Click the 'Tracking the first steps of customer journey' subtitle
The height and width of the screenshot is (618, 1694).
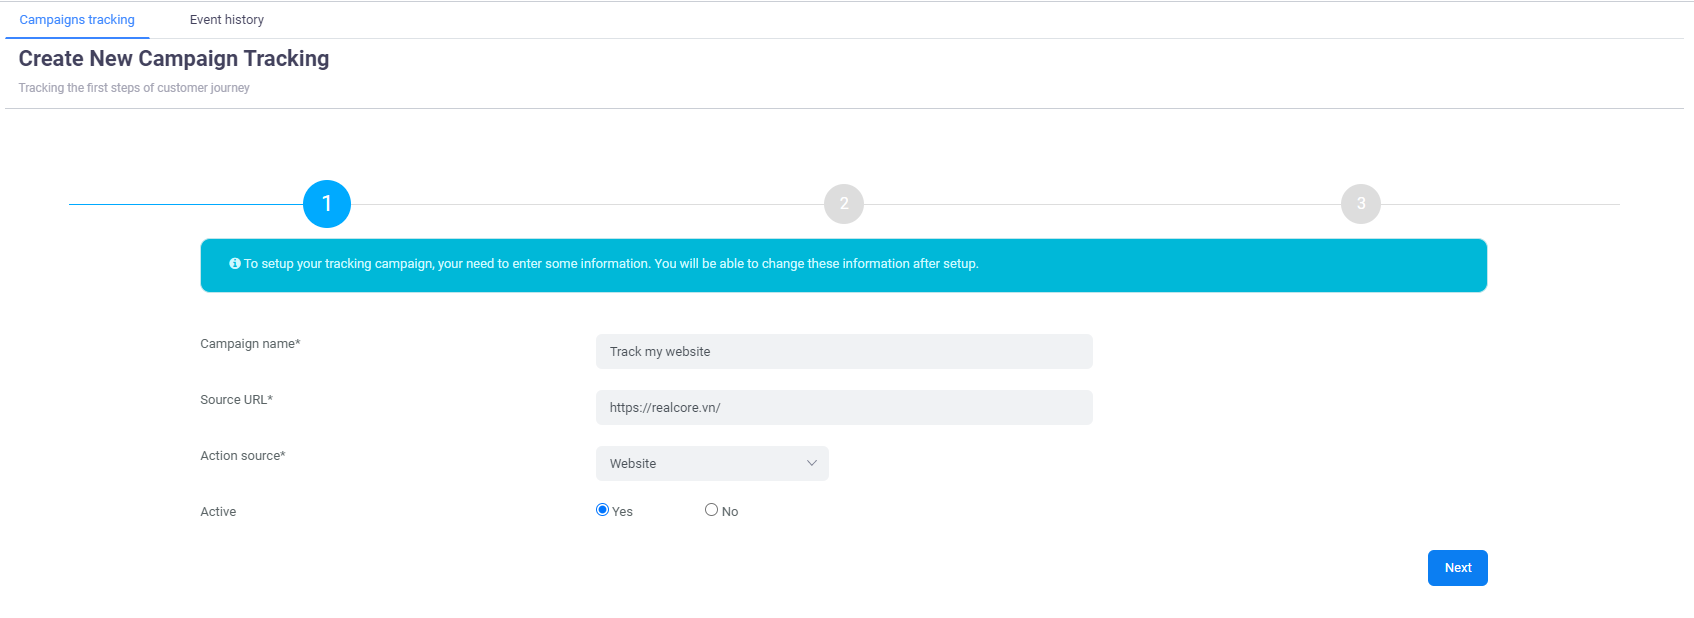tap(134, 88)
